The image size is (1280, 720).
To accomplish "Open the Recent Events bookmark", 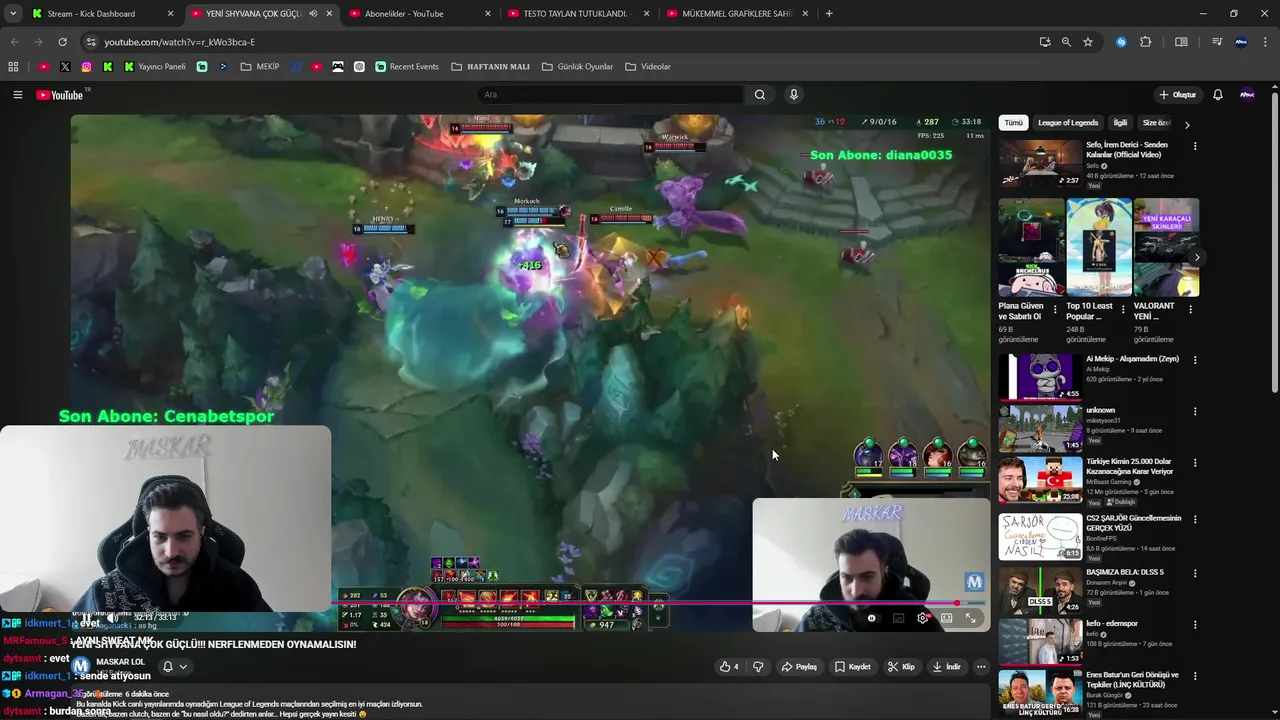I will [407, 67].
